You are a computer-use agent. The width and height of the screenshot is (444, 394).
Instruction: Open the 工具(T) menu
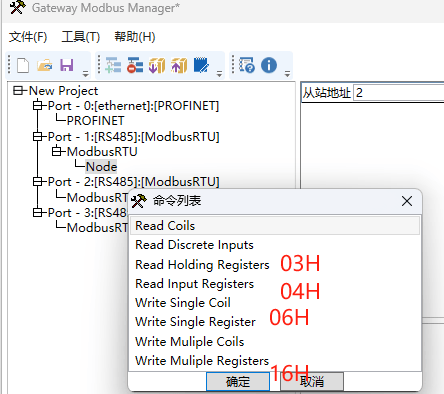[81, 37]
